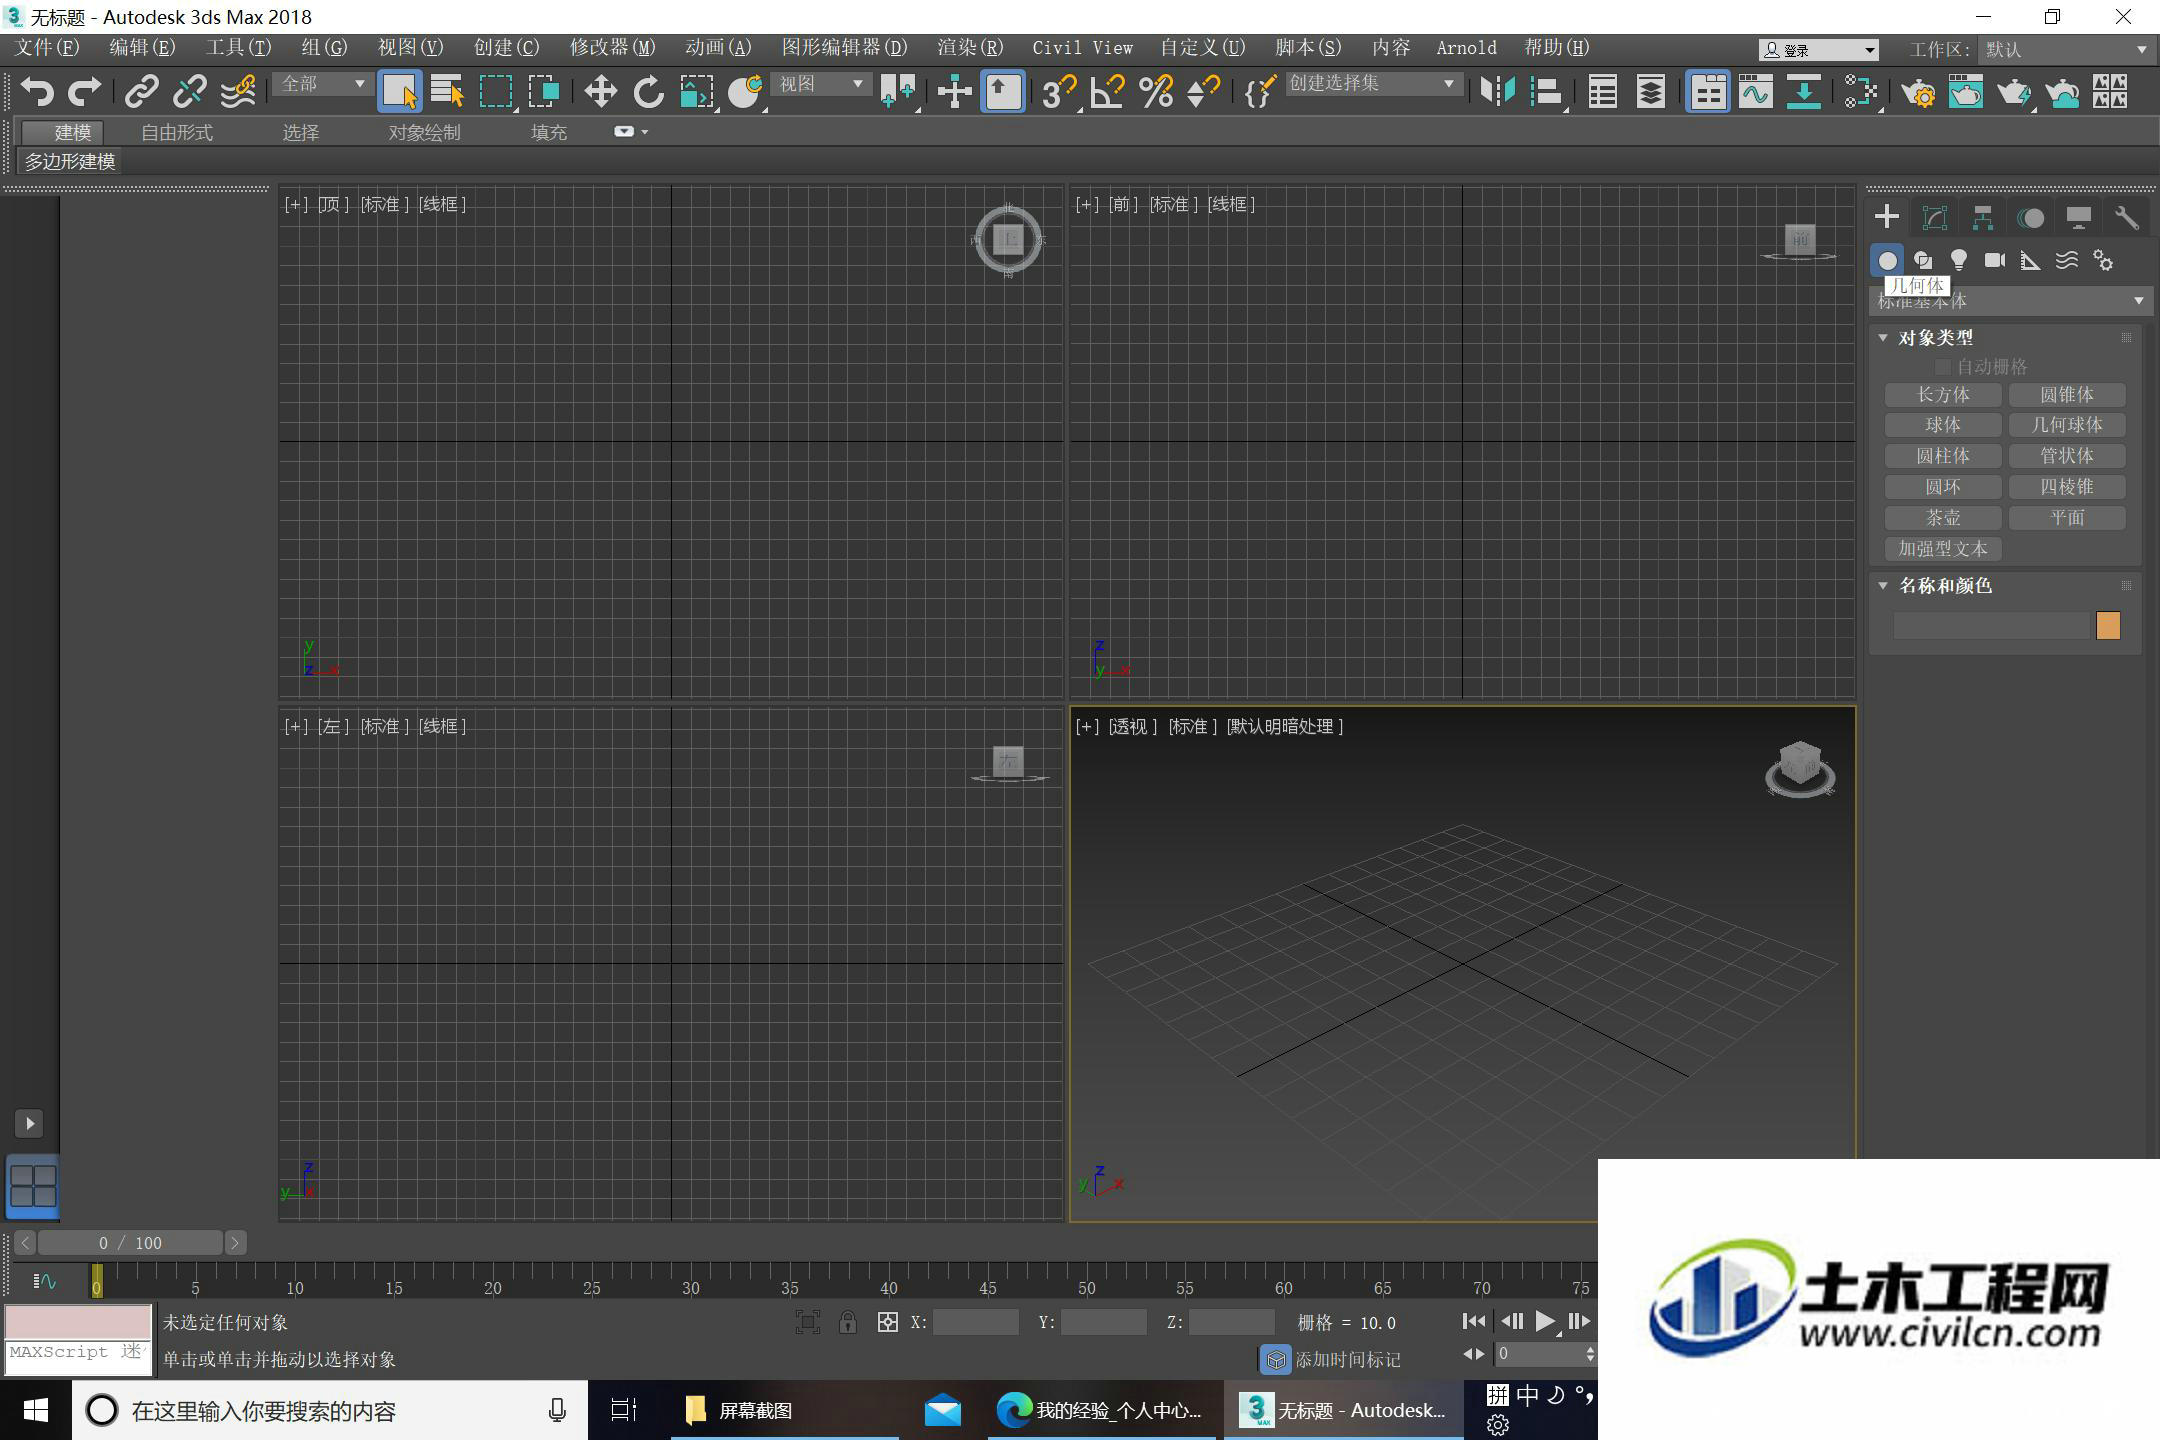The width and height of the screenshot is (2160, 1440).
Task: Toggle the Ribbon display
Action: 1708,92
